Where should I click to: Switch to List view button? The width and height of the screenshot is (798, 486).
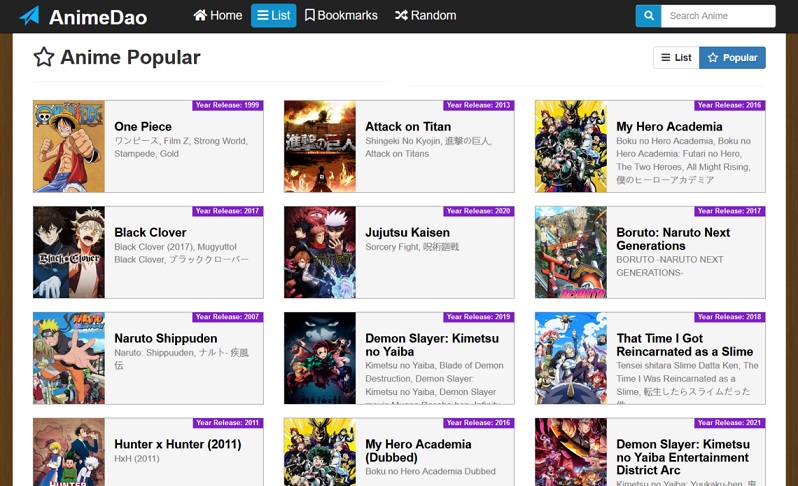click(x=676, y=58)
